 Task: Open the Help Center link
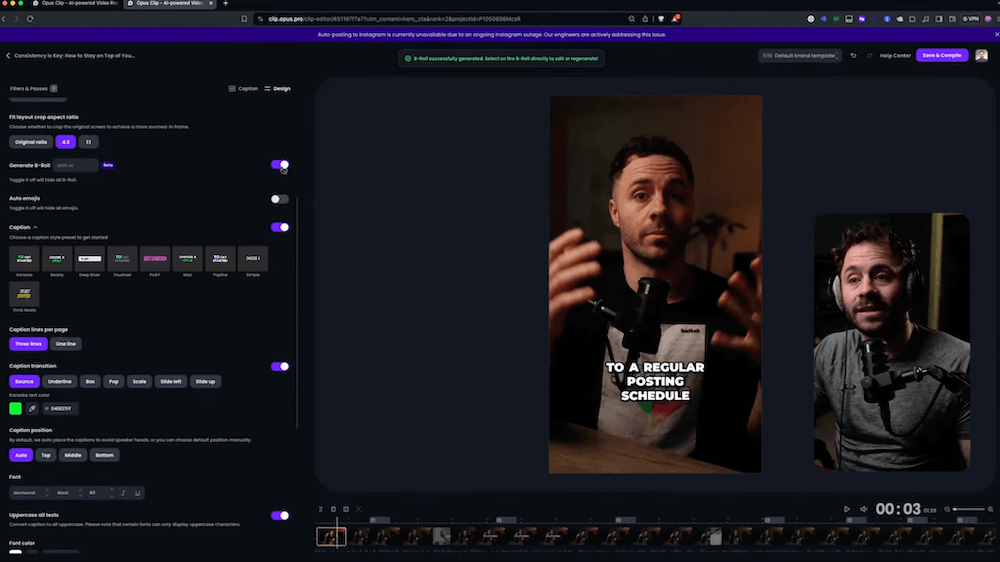coord(895,55)
